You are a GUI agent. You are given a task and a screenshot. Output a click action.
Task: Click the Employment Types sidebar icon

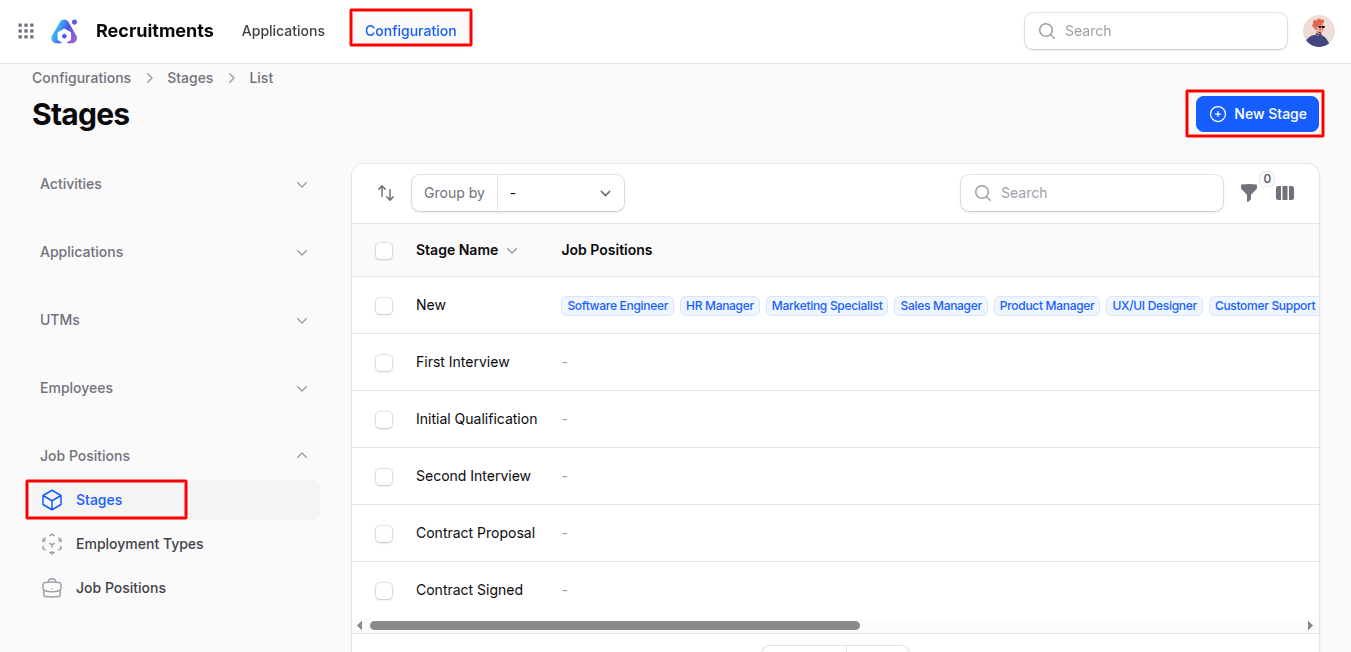52,544
